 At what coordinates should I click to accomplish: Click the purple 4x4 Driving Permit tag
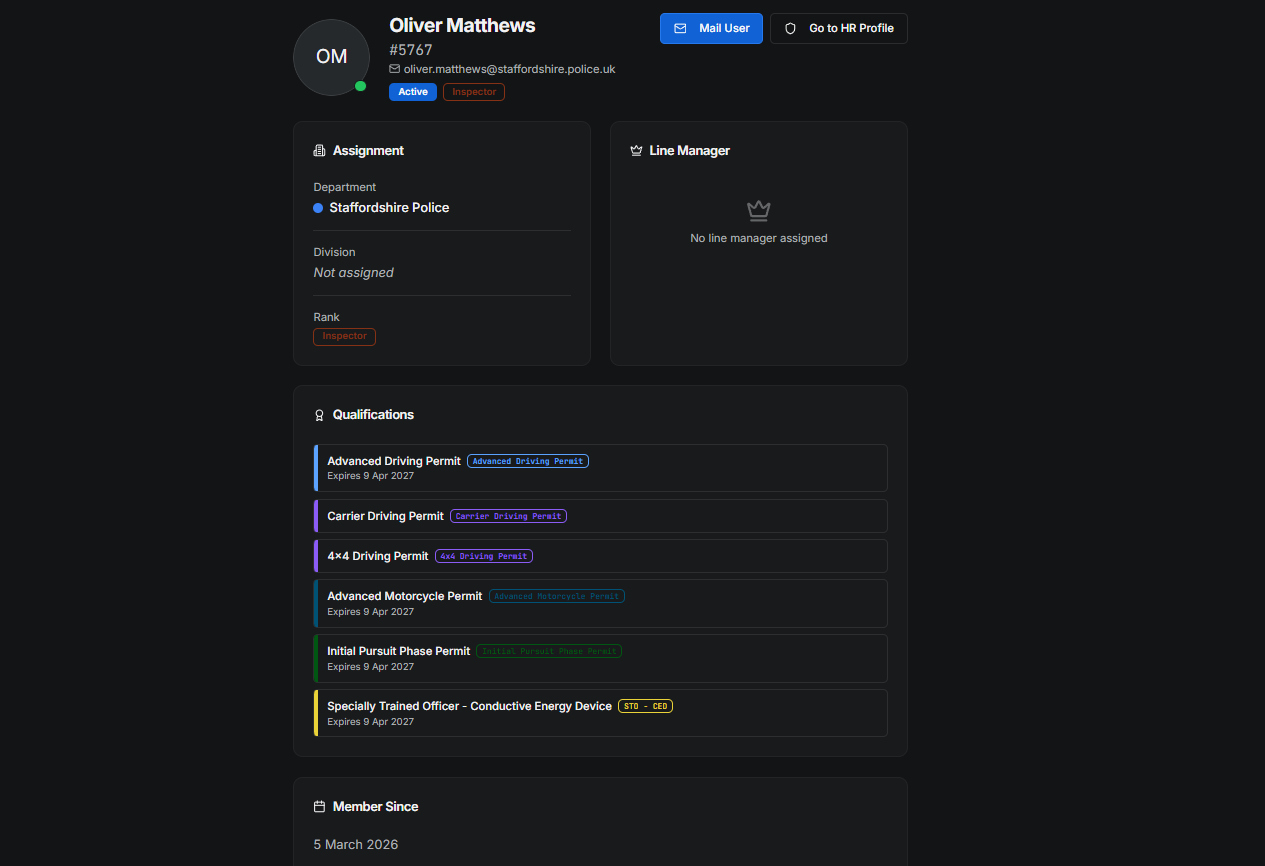[x=484, y=556]
